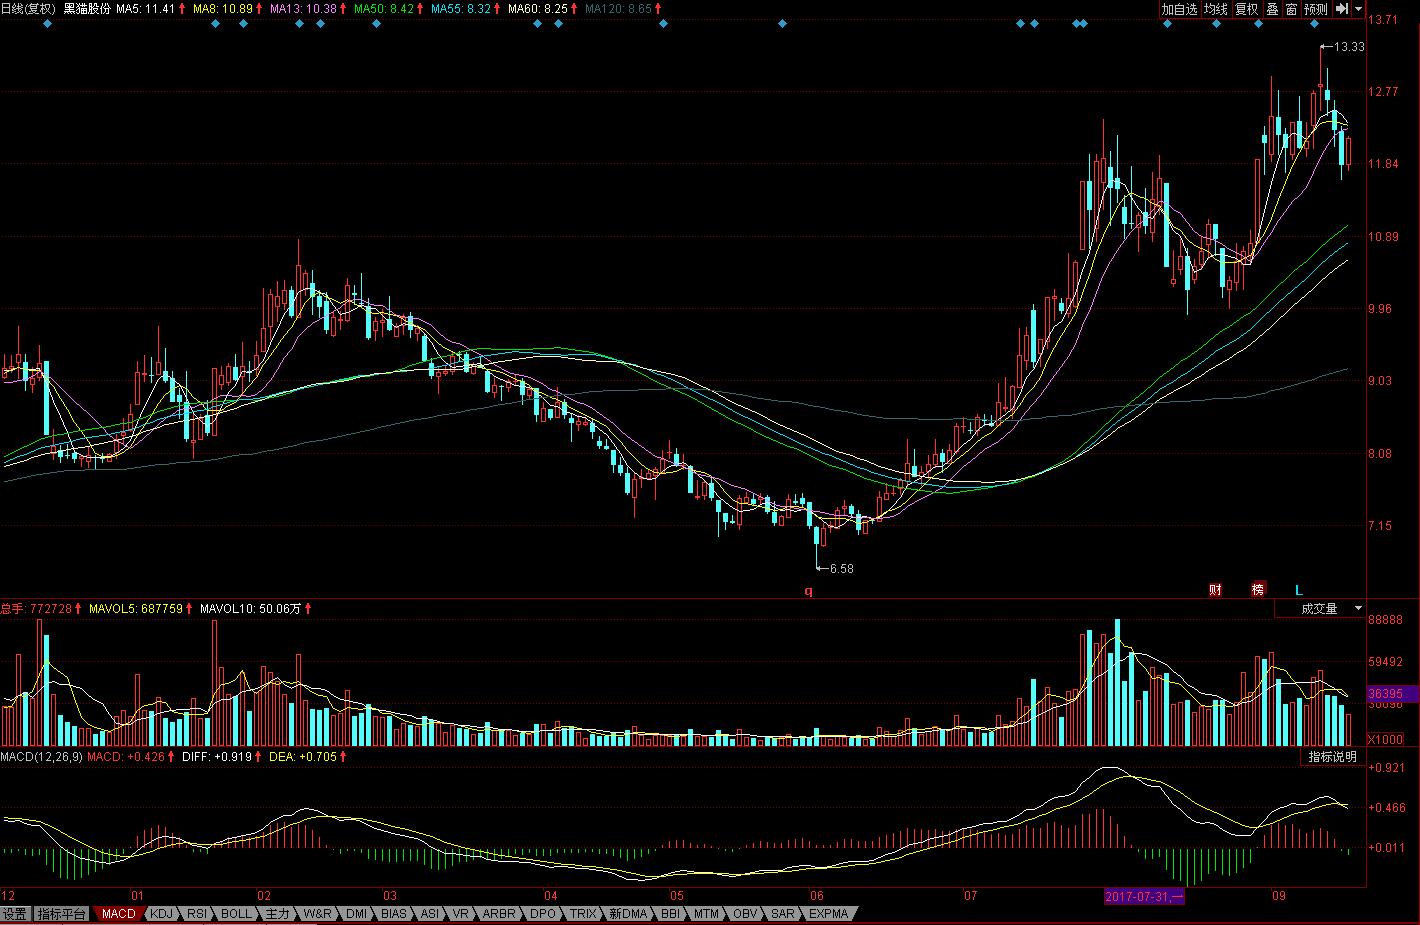
Task: Click the 日线(复权) period label
Action: 28,9
